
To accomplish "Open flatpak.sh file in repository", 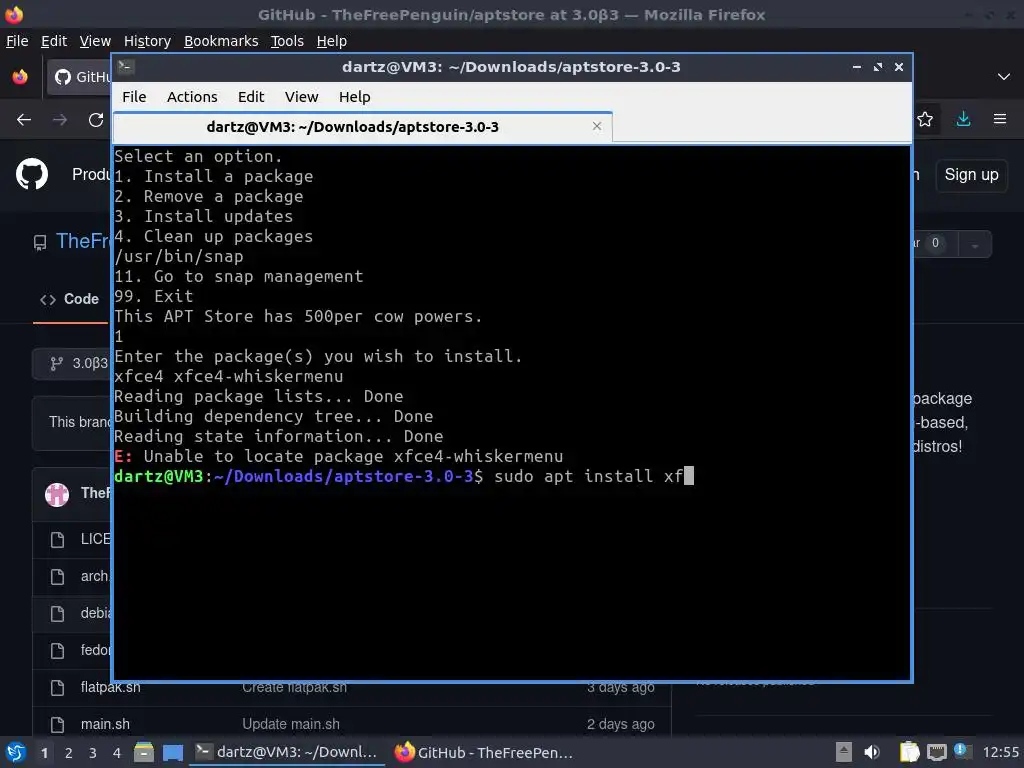I will [110, 687].
